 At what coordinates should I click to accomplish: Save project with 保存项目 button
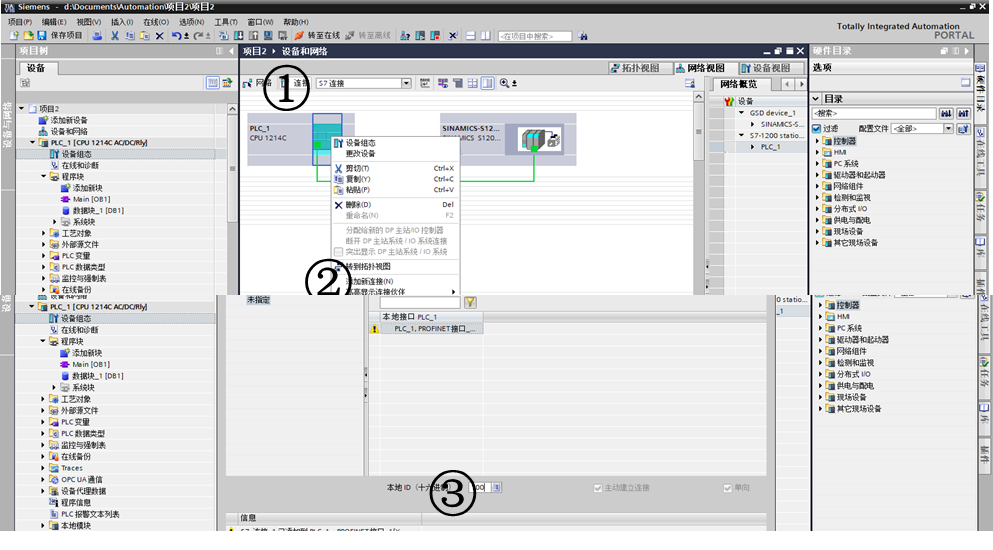[x=60, y=35]
